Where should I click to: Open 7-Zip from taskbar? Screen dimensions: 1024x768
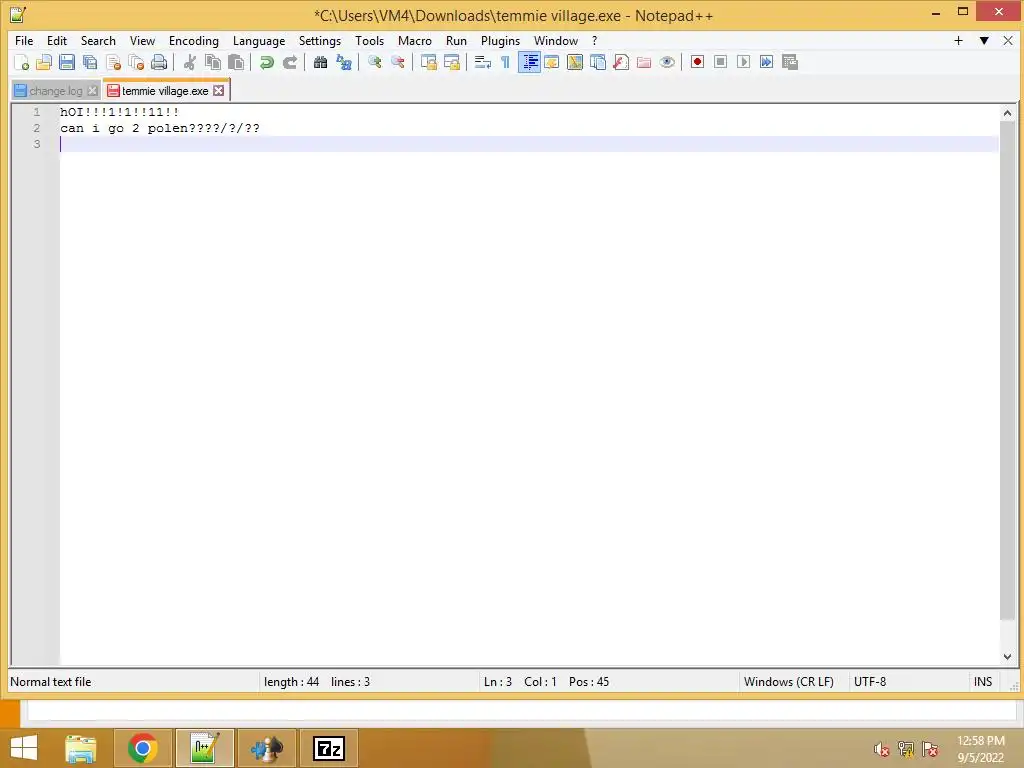[328, 748]
